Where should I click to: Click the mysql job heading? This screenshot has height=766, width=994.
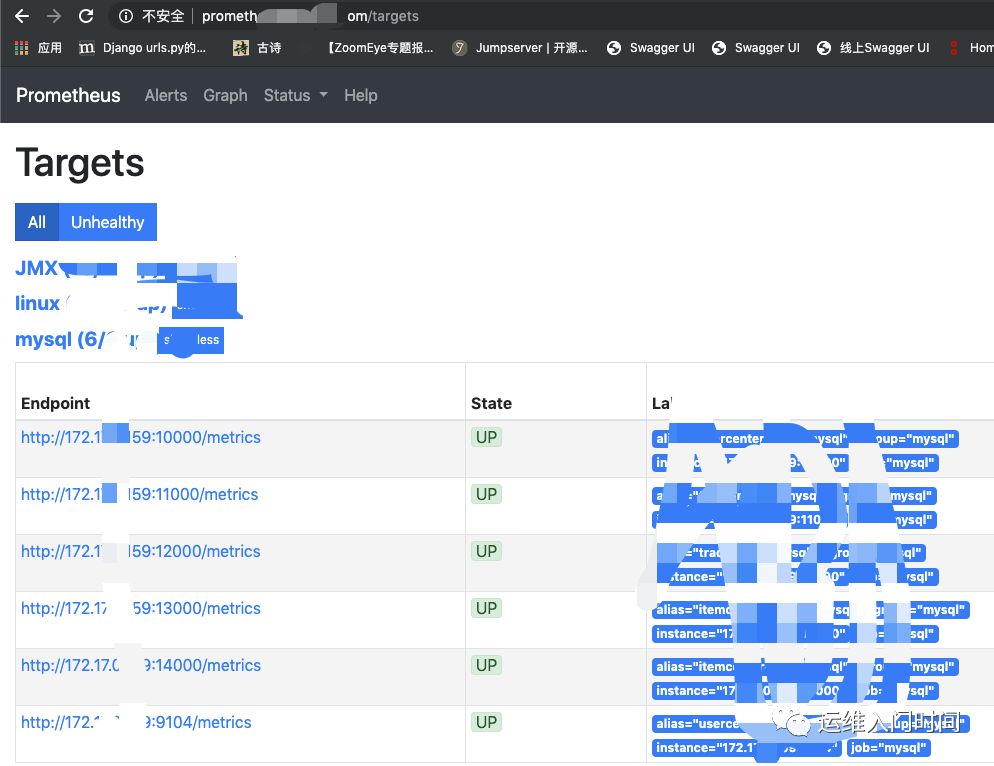tap(76, 339)
